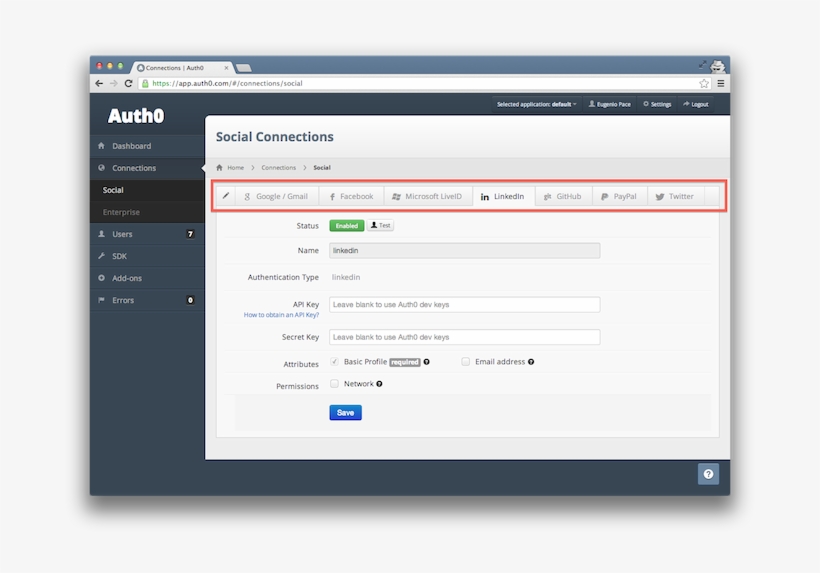Click the help question mark button at bottom right
Image resolution: width=820 pixels, height=573 pixels.
coord(708,474)
